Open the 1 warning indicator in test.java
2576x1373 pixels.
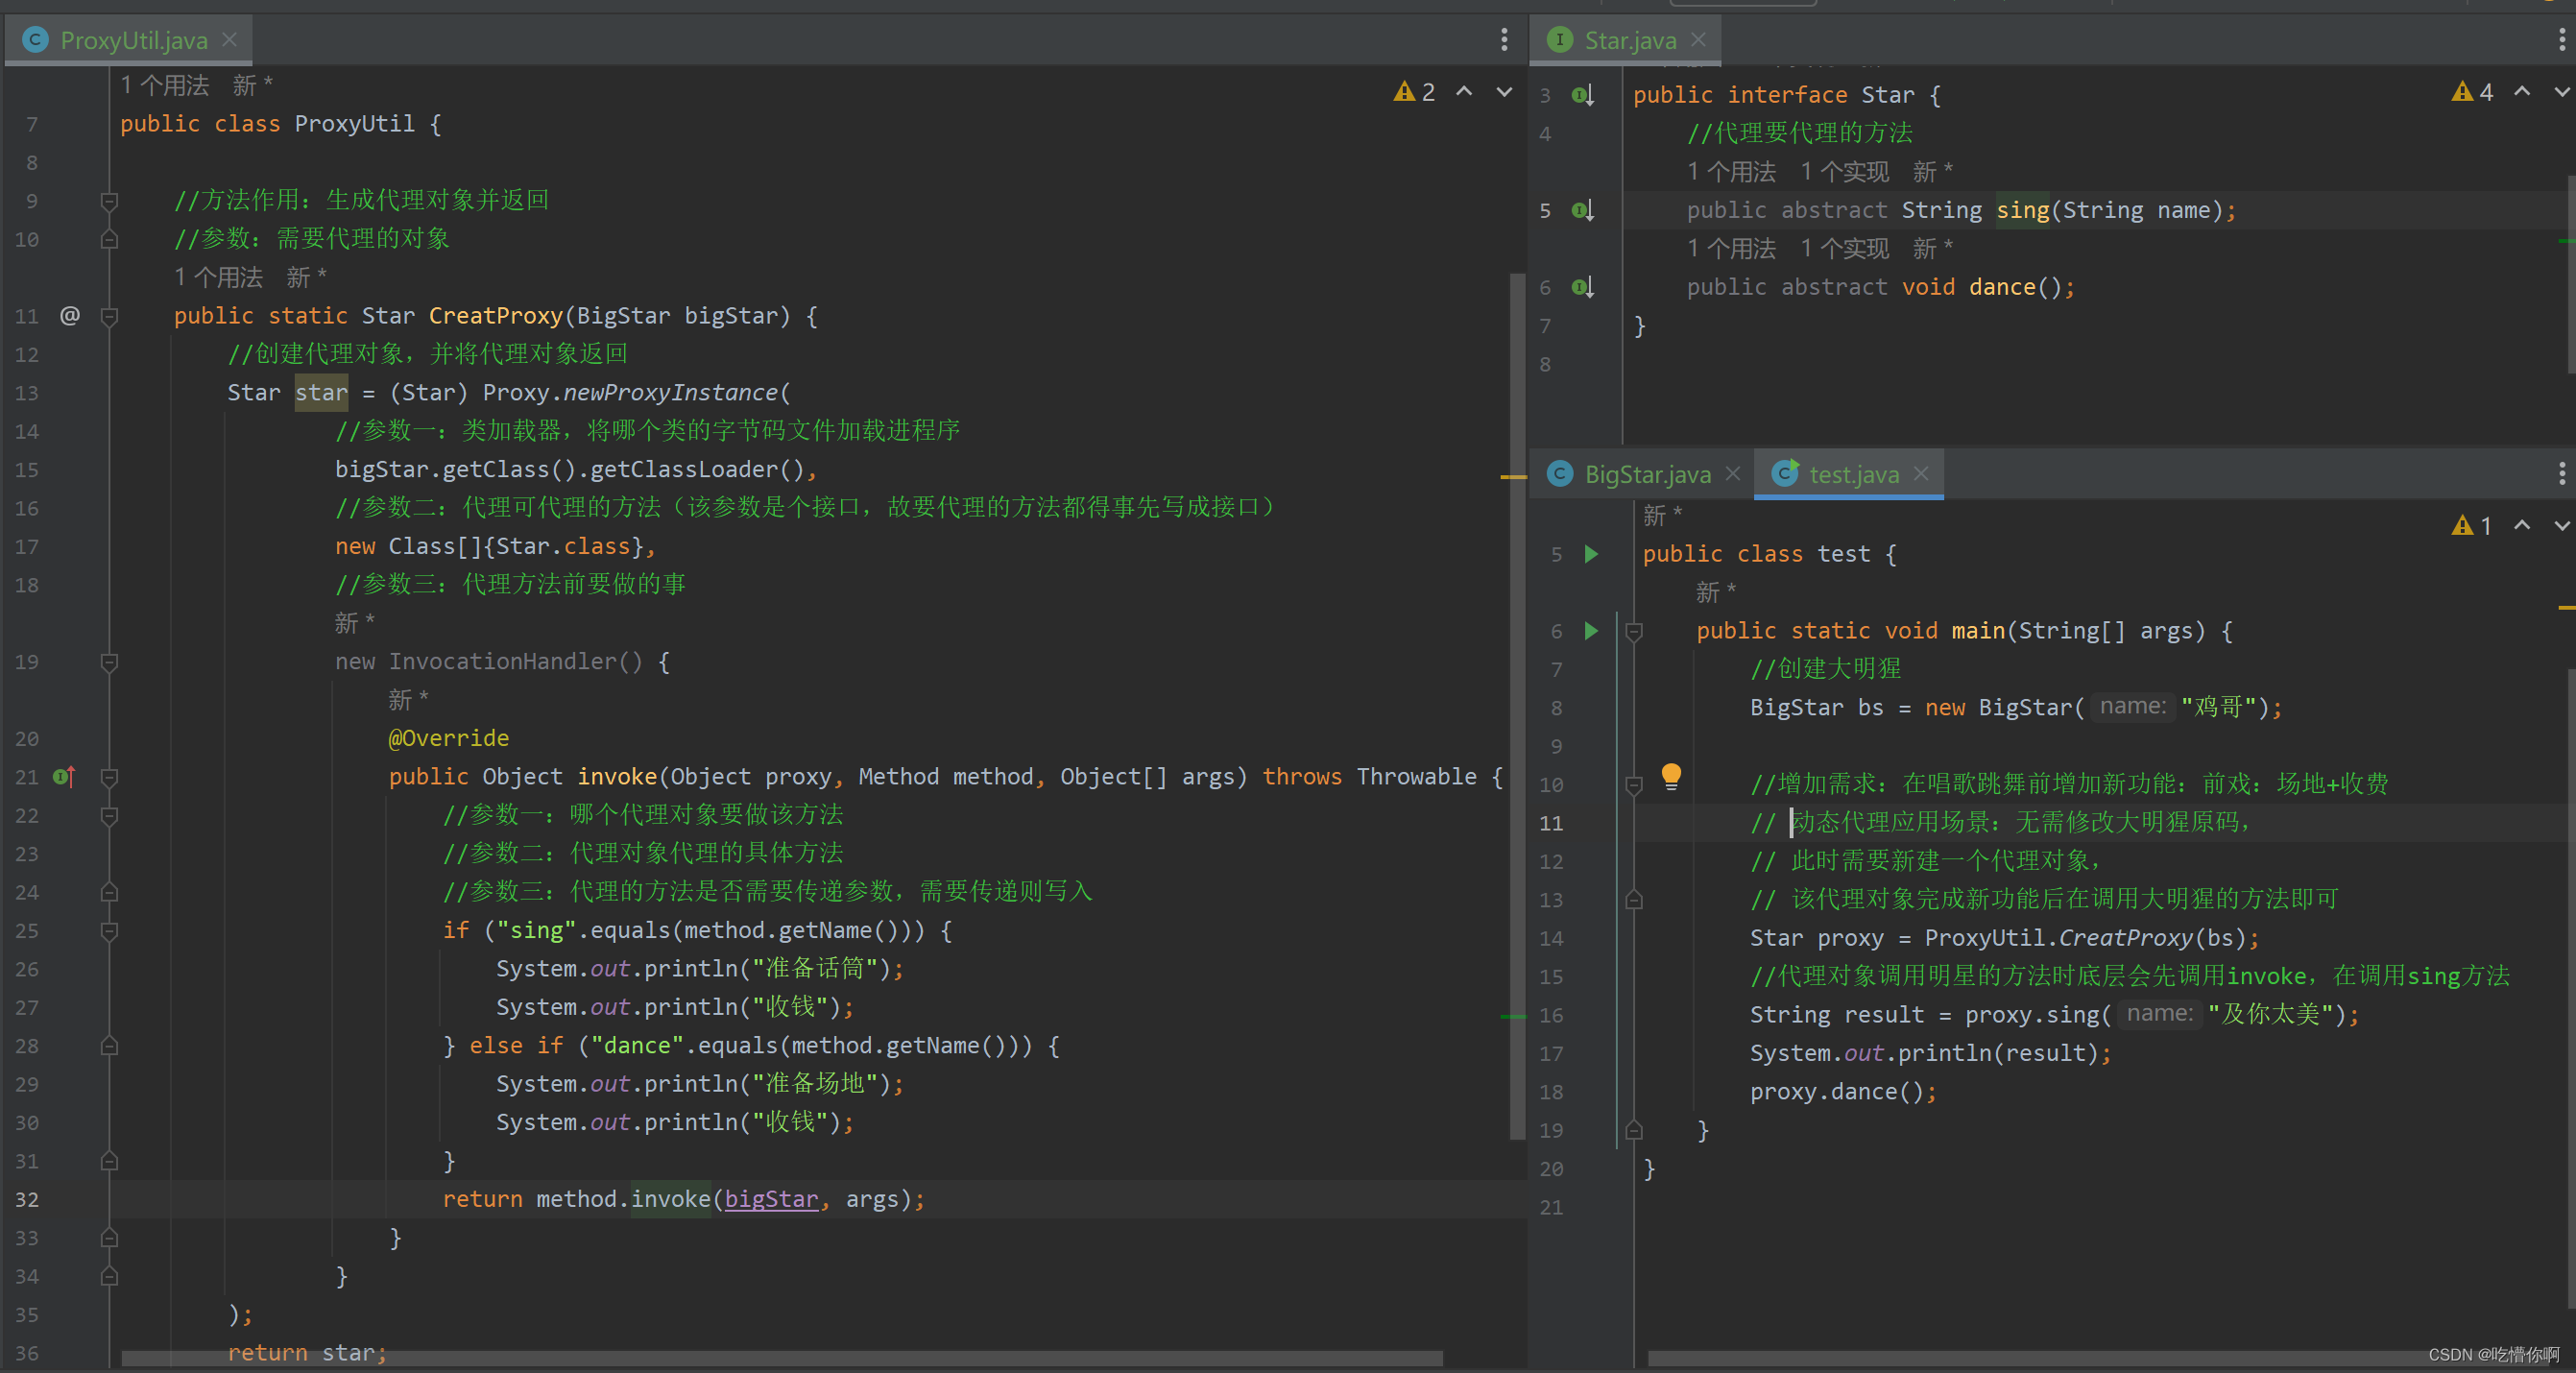click(x=2473, y=525)
